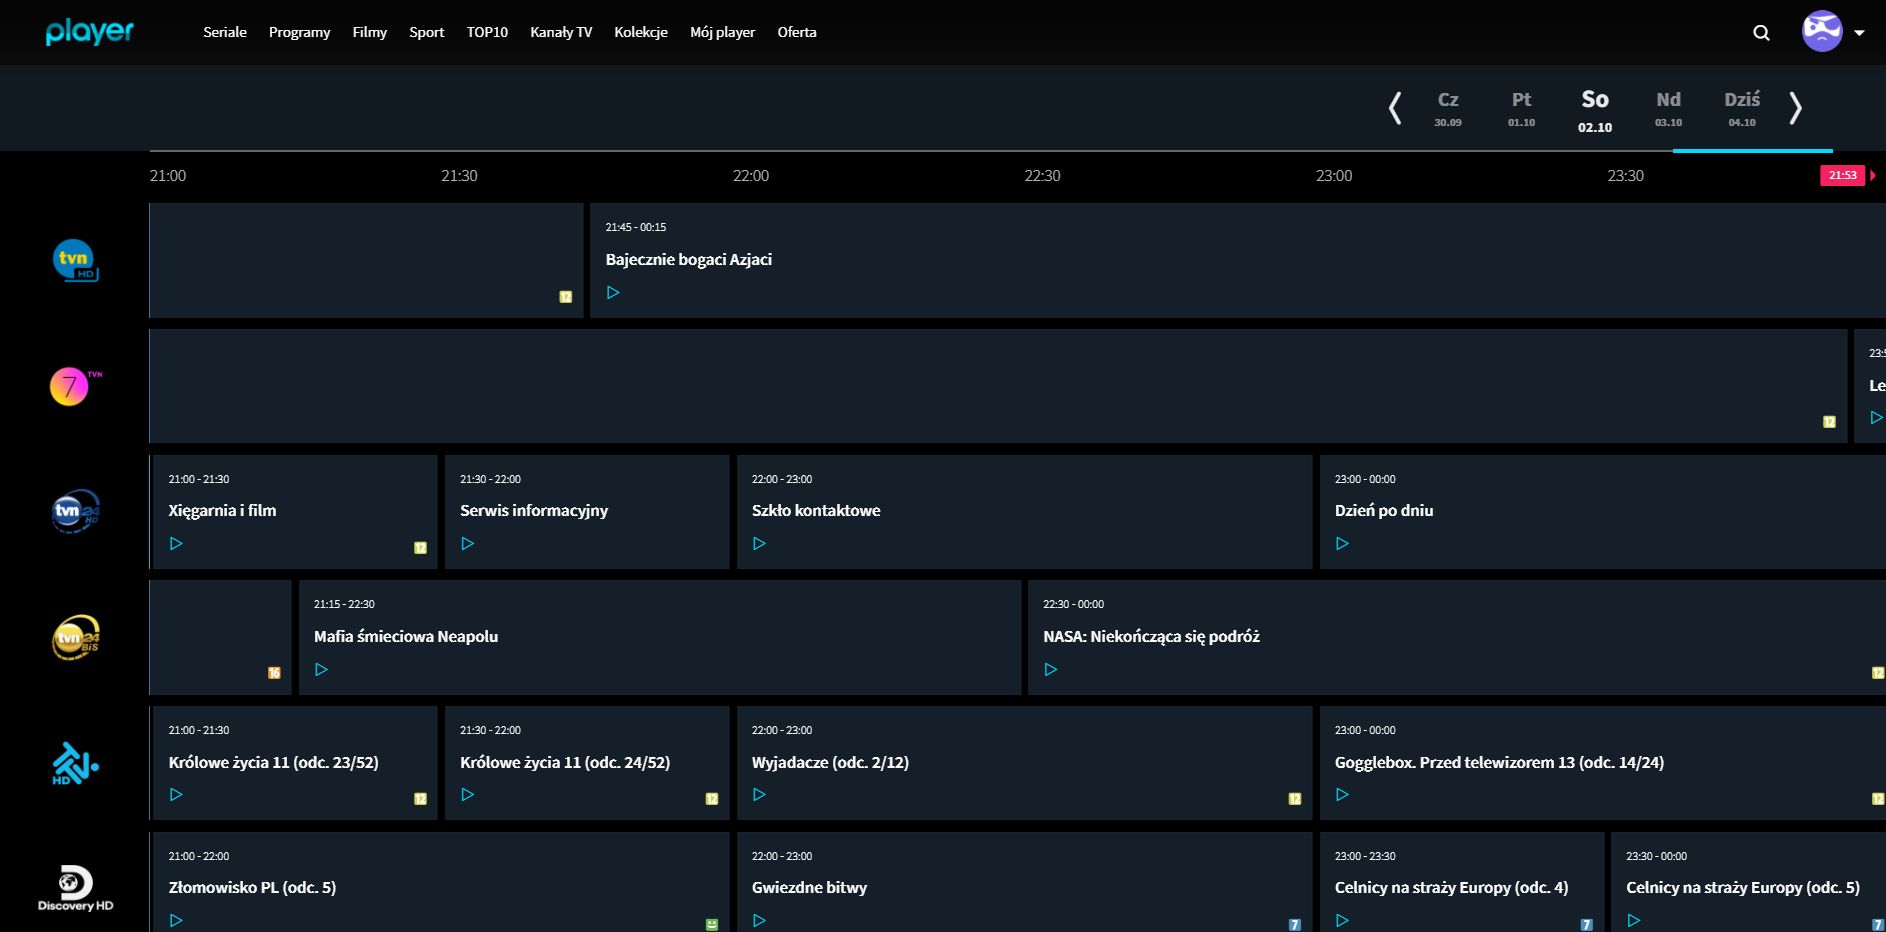Open the Sport menu
The height and width of the screenshot is (932, 1886).
426,32
